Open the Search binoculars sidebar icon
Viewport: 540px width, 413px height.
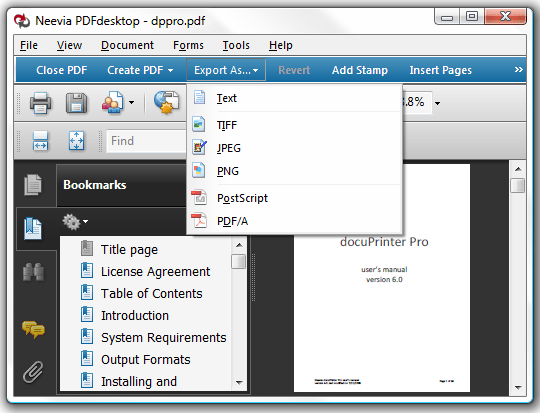tap(33, 272)
